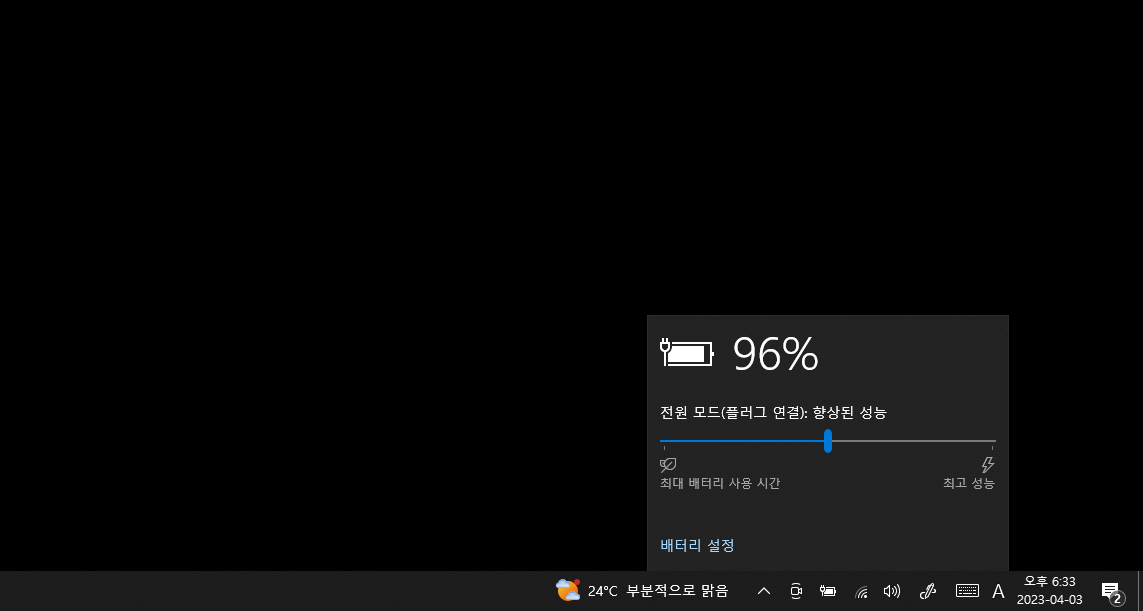Viewport: 1143px width, 611px height.
Task: Open the weather widget showing 24°C
Action: click(x=641, y=591)
